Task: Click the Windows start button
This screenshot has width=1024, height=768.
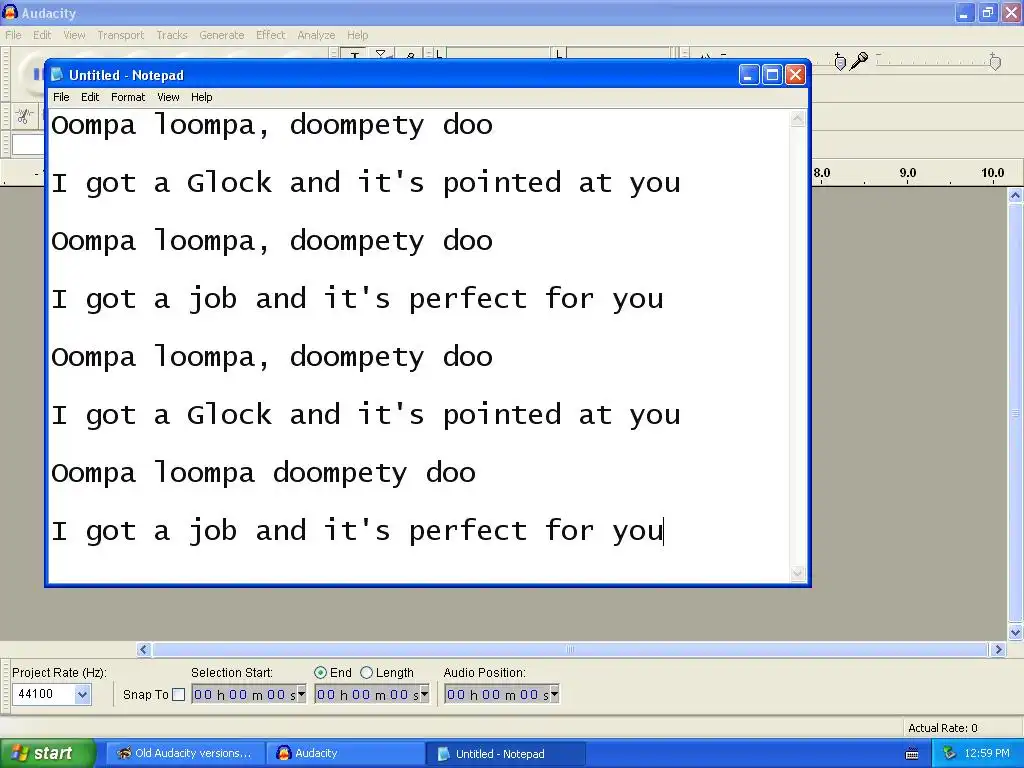Action: pyautogui.click(x=47, y=754)
